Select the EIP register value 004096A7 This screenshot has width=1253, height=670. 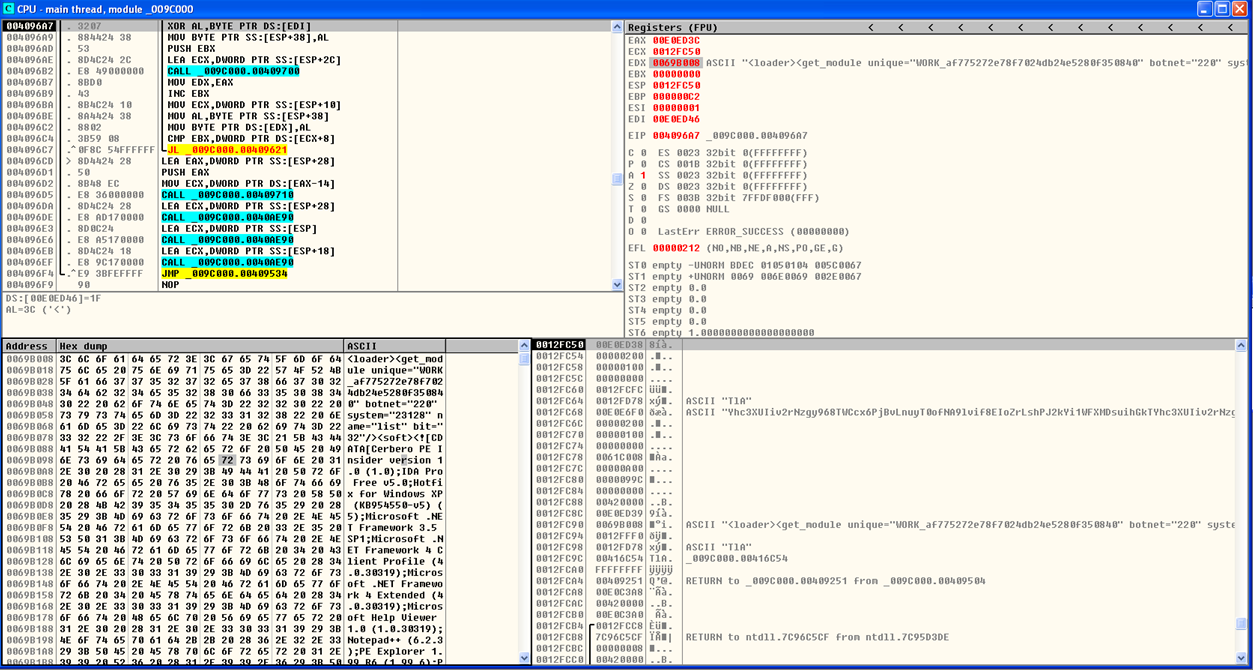point(676,134)
